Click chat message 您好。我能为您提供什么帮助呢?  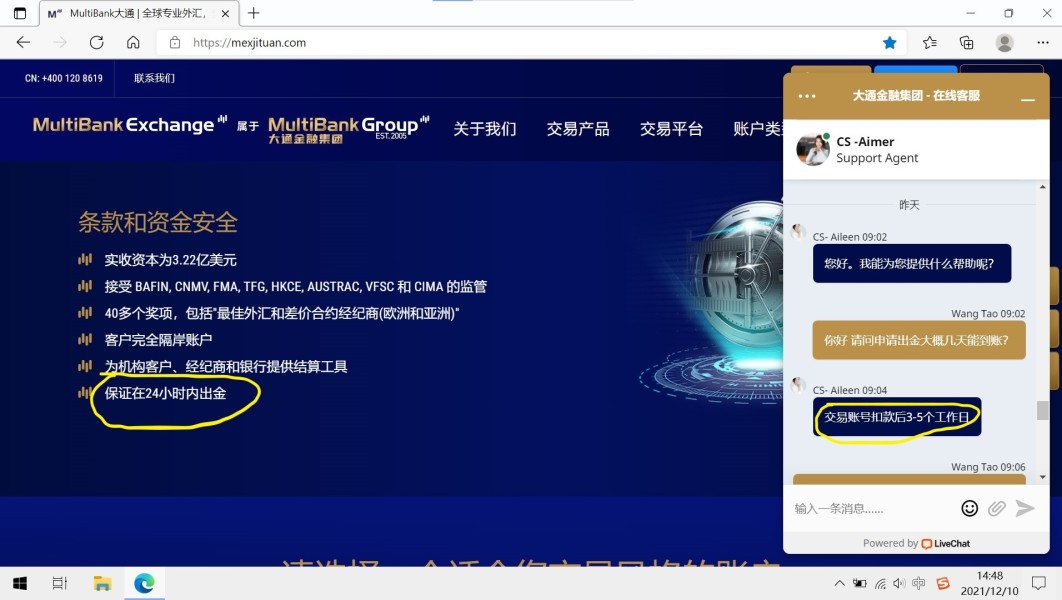pos(912,263)
